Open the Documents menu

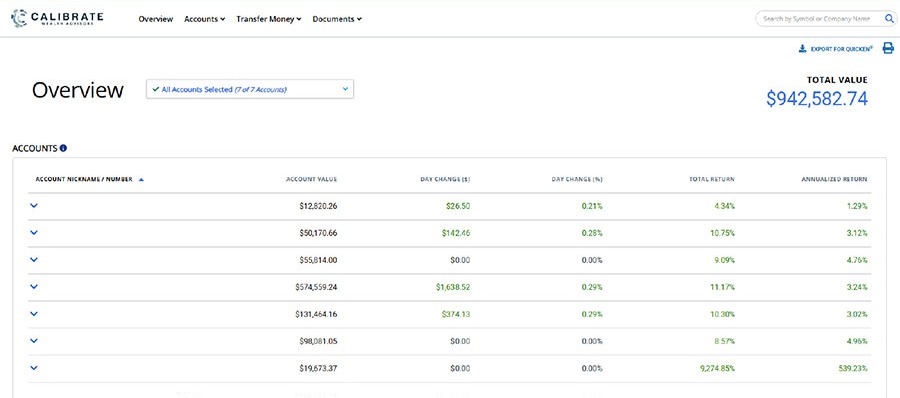(337, 19)
